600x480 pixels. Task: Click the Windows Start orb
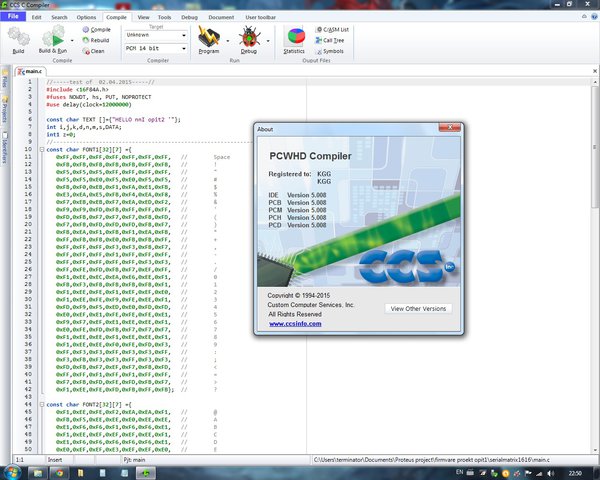11,473
